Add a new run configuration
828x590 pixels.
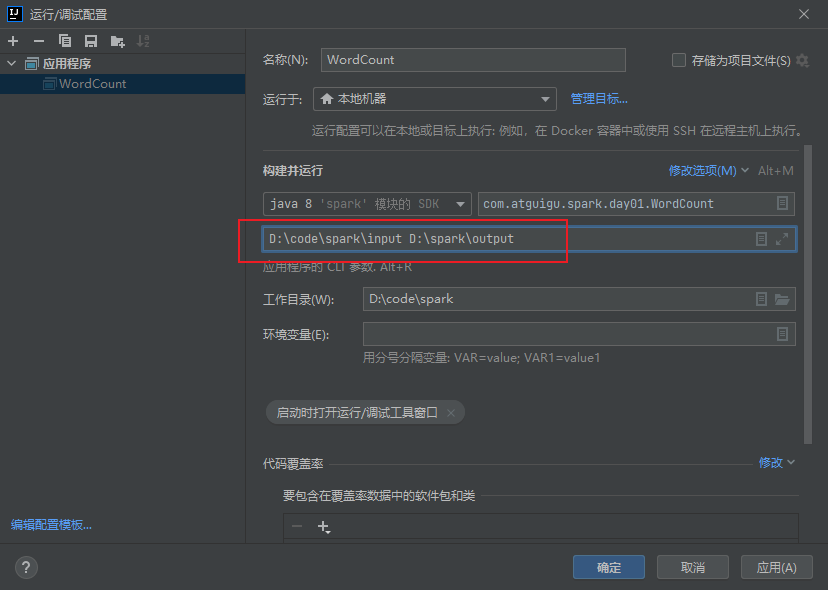click(13, 41)
